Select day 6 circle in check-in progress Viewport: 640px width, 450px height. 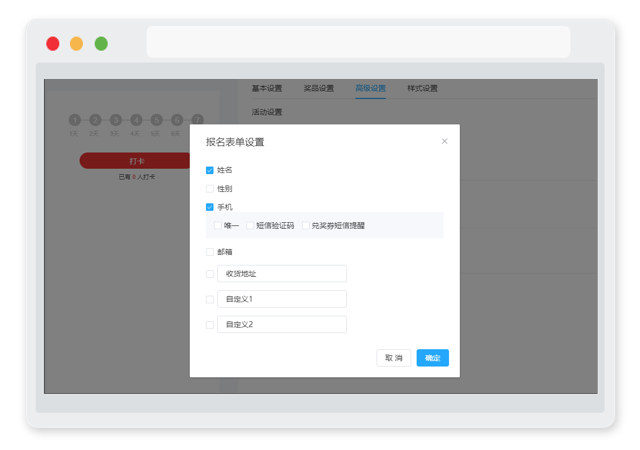(177, 120)
